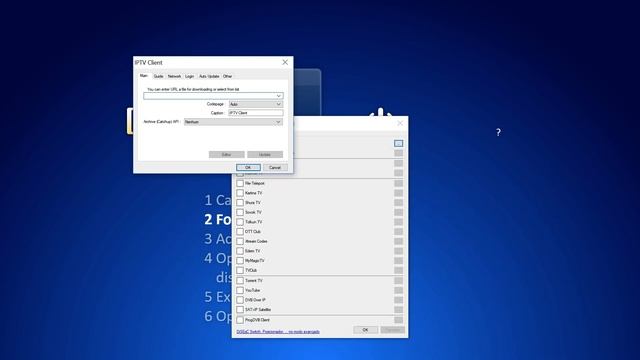Cancel the IPTV Client dialog
This screenshot has width=640, height=360.
point(275,168)
